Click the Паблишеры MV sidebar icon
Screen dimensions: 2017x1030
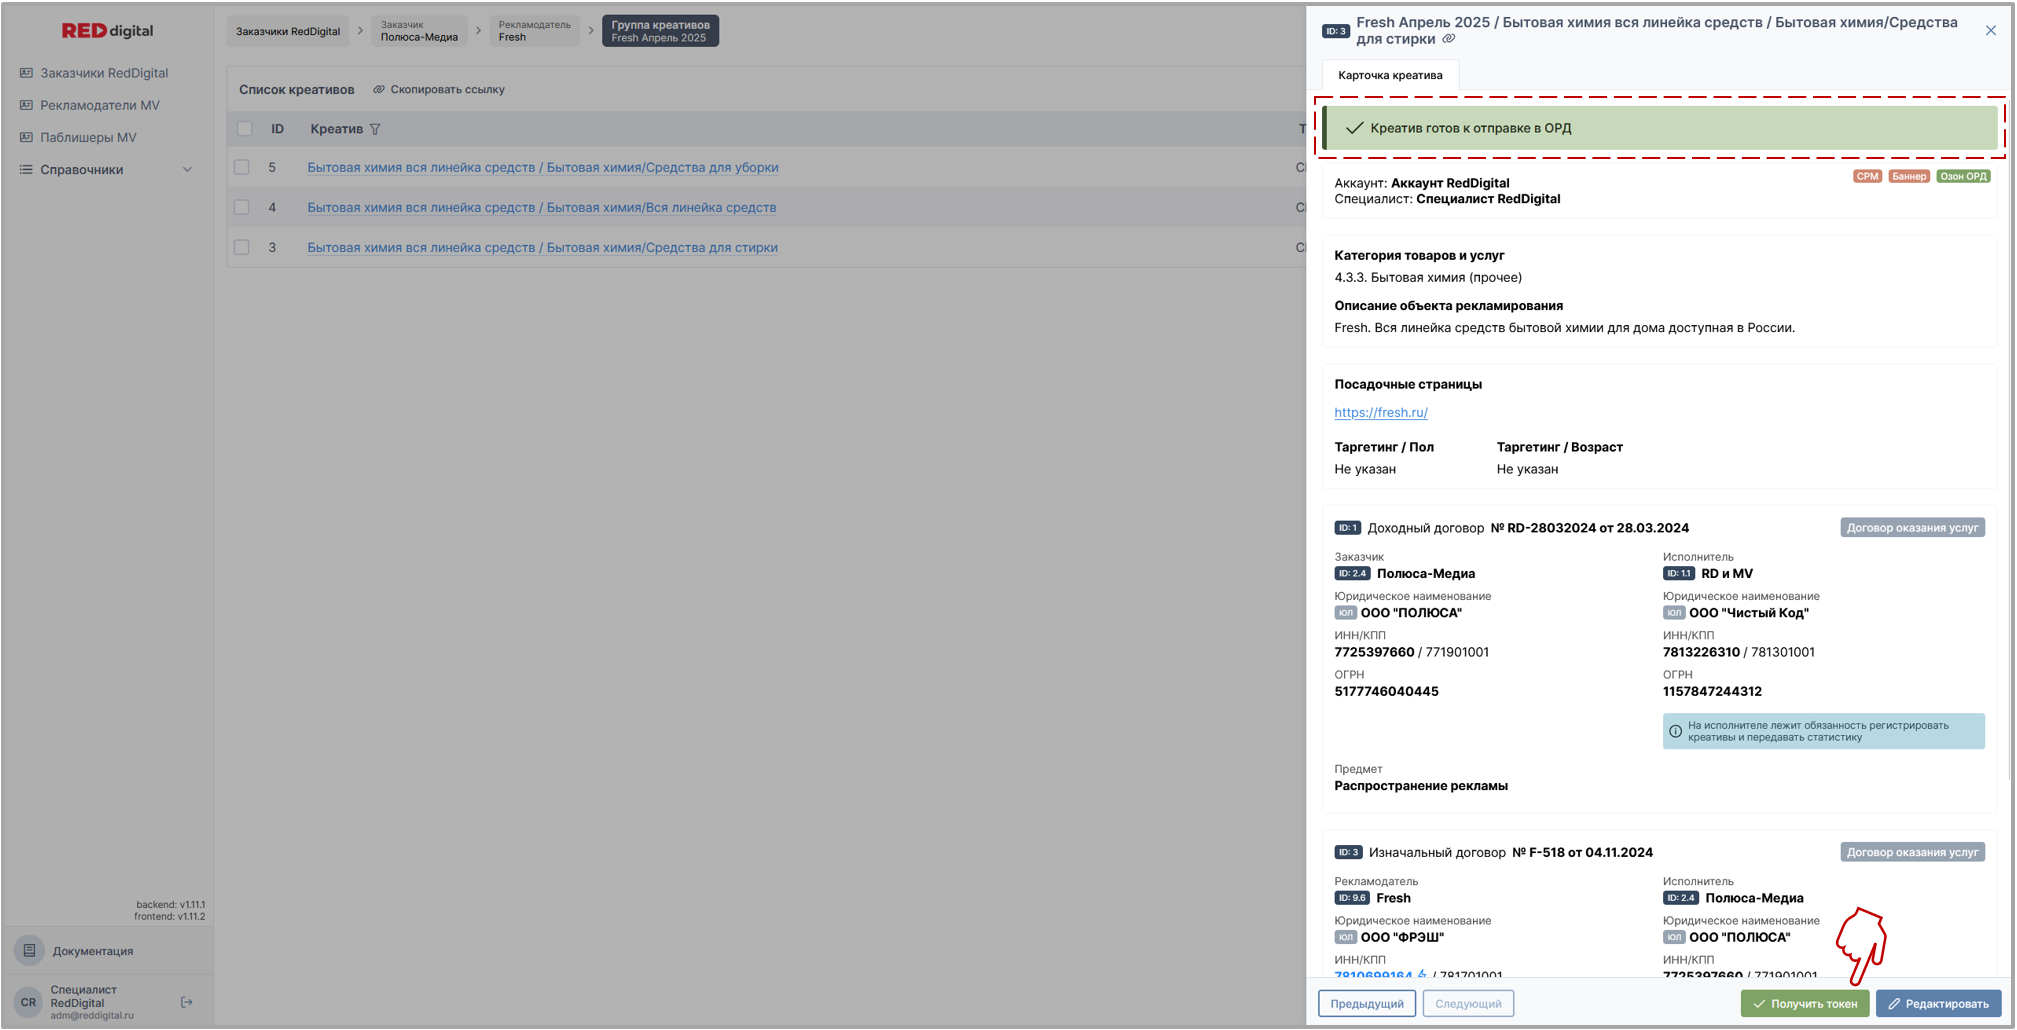click(x=26, y=137)
